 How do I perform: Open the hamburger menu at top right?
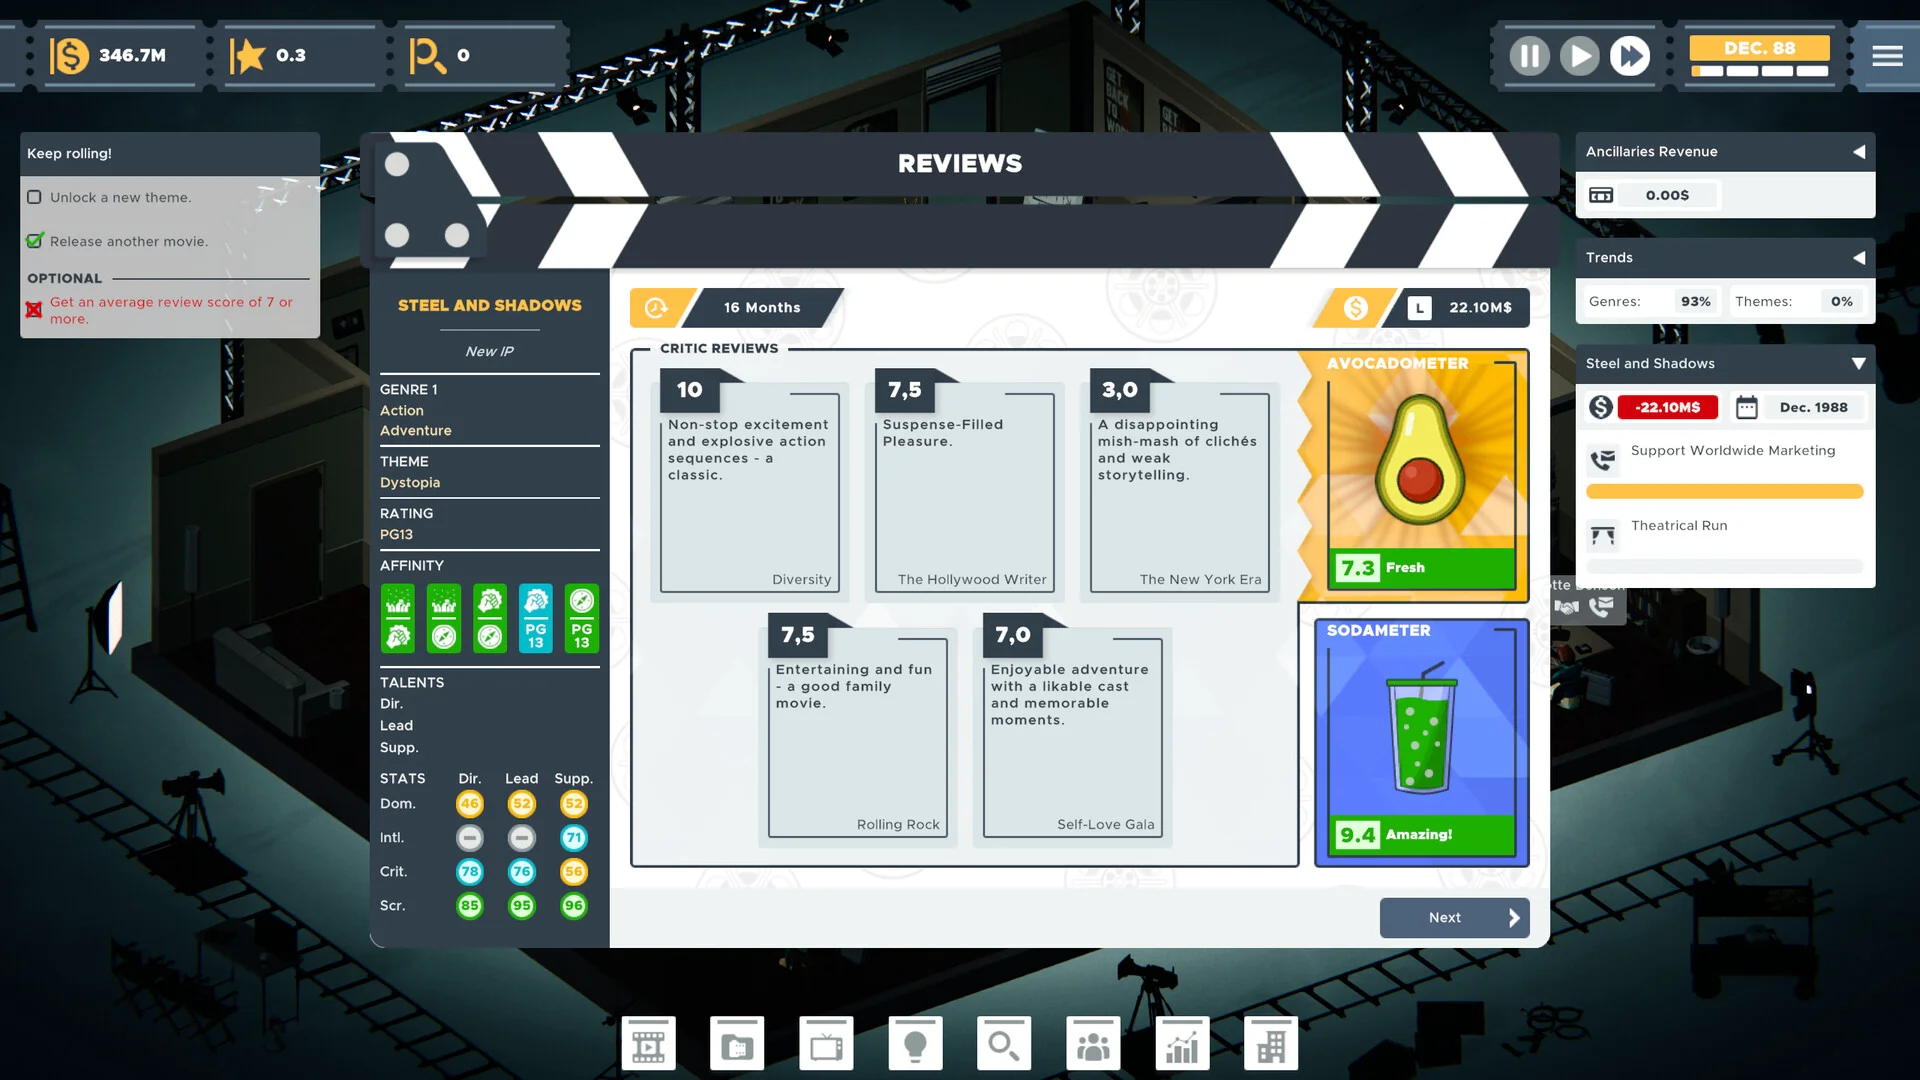point(1888,56)
